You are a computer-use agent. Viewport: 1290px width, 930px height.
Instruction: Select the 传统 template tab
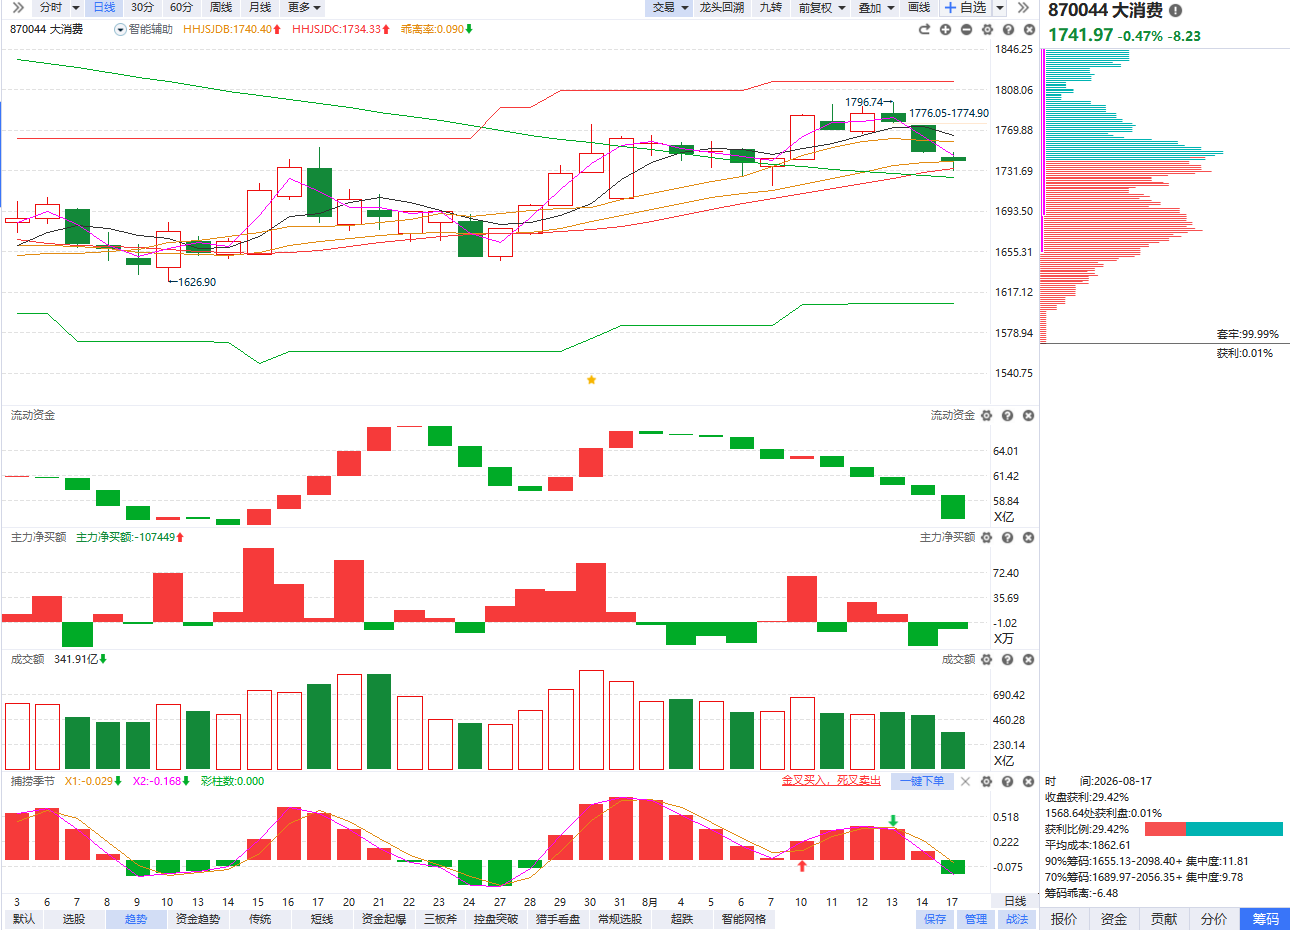tap(260, 919)
